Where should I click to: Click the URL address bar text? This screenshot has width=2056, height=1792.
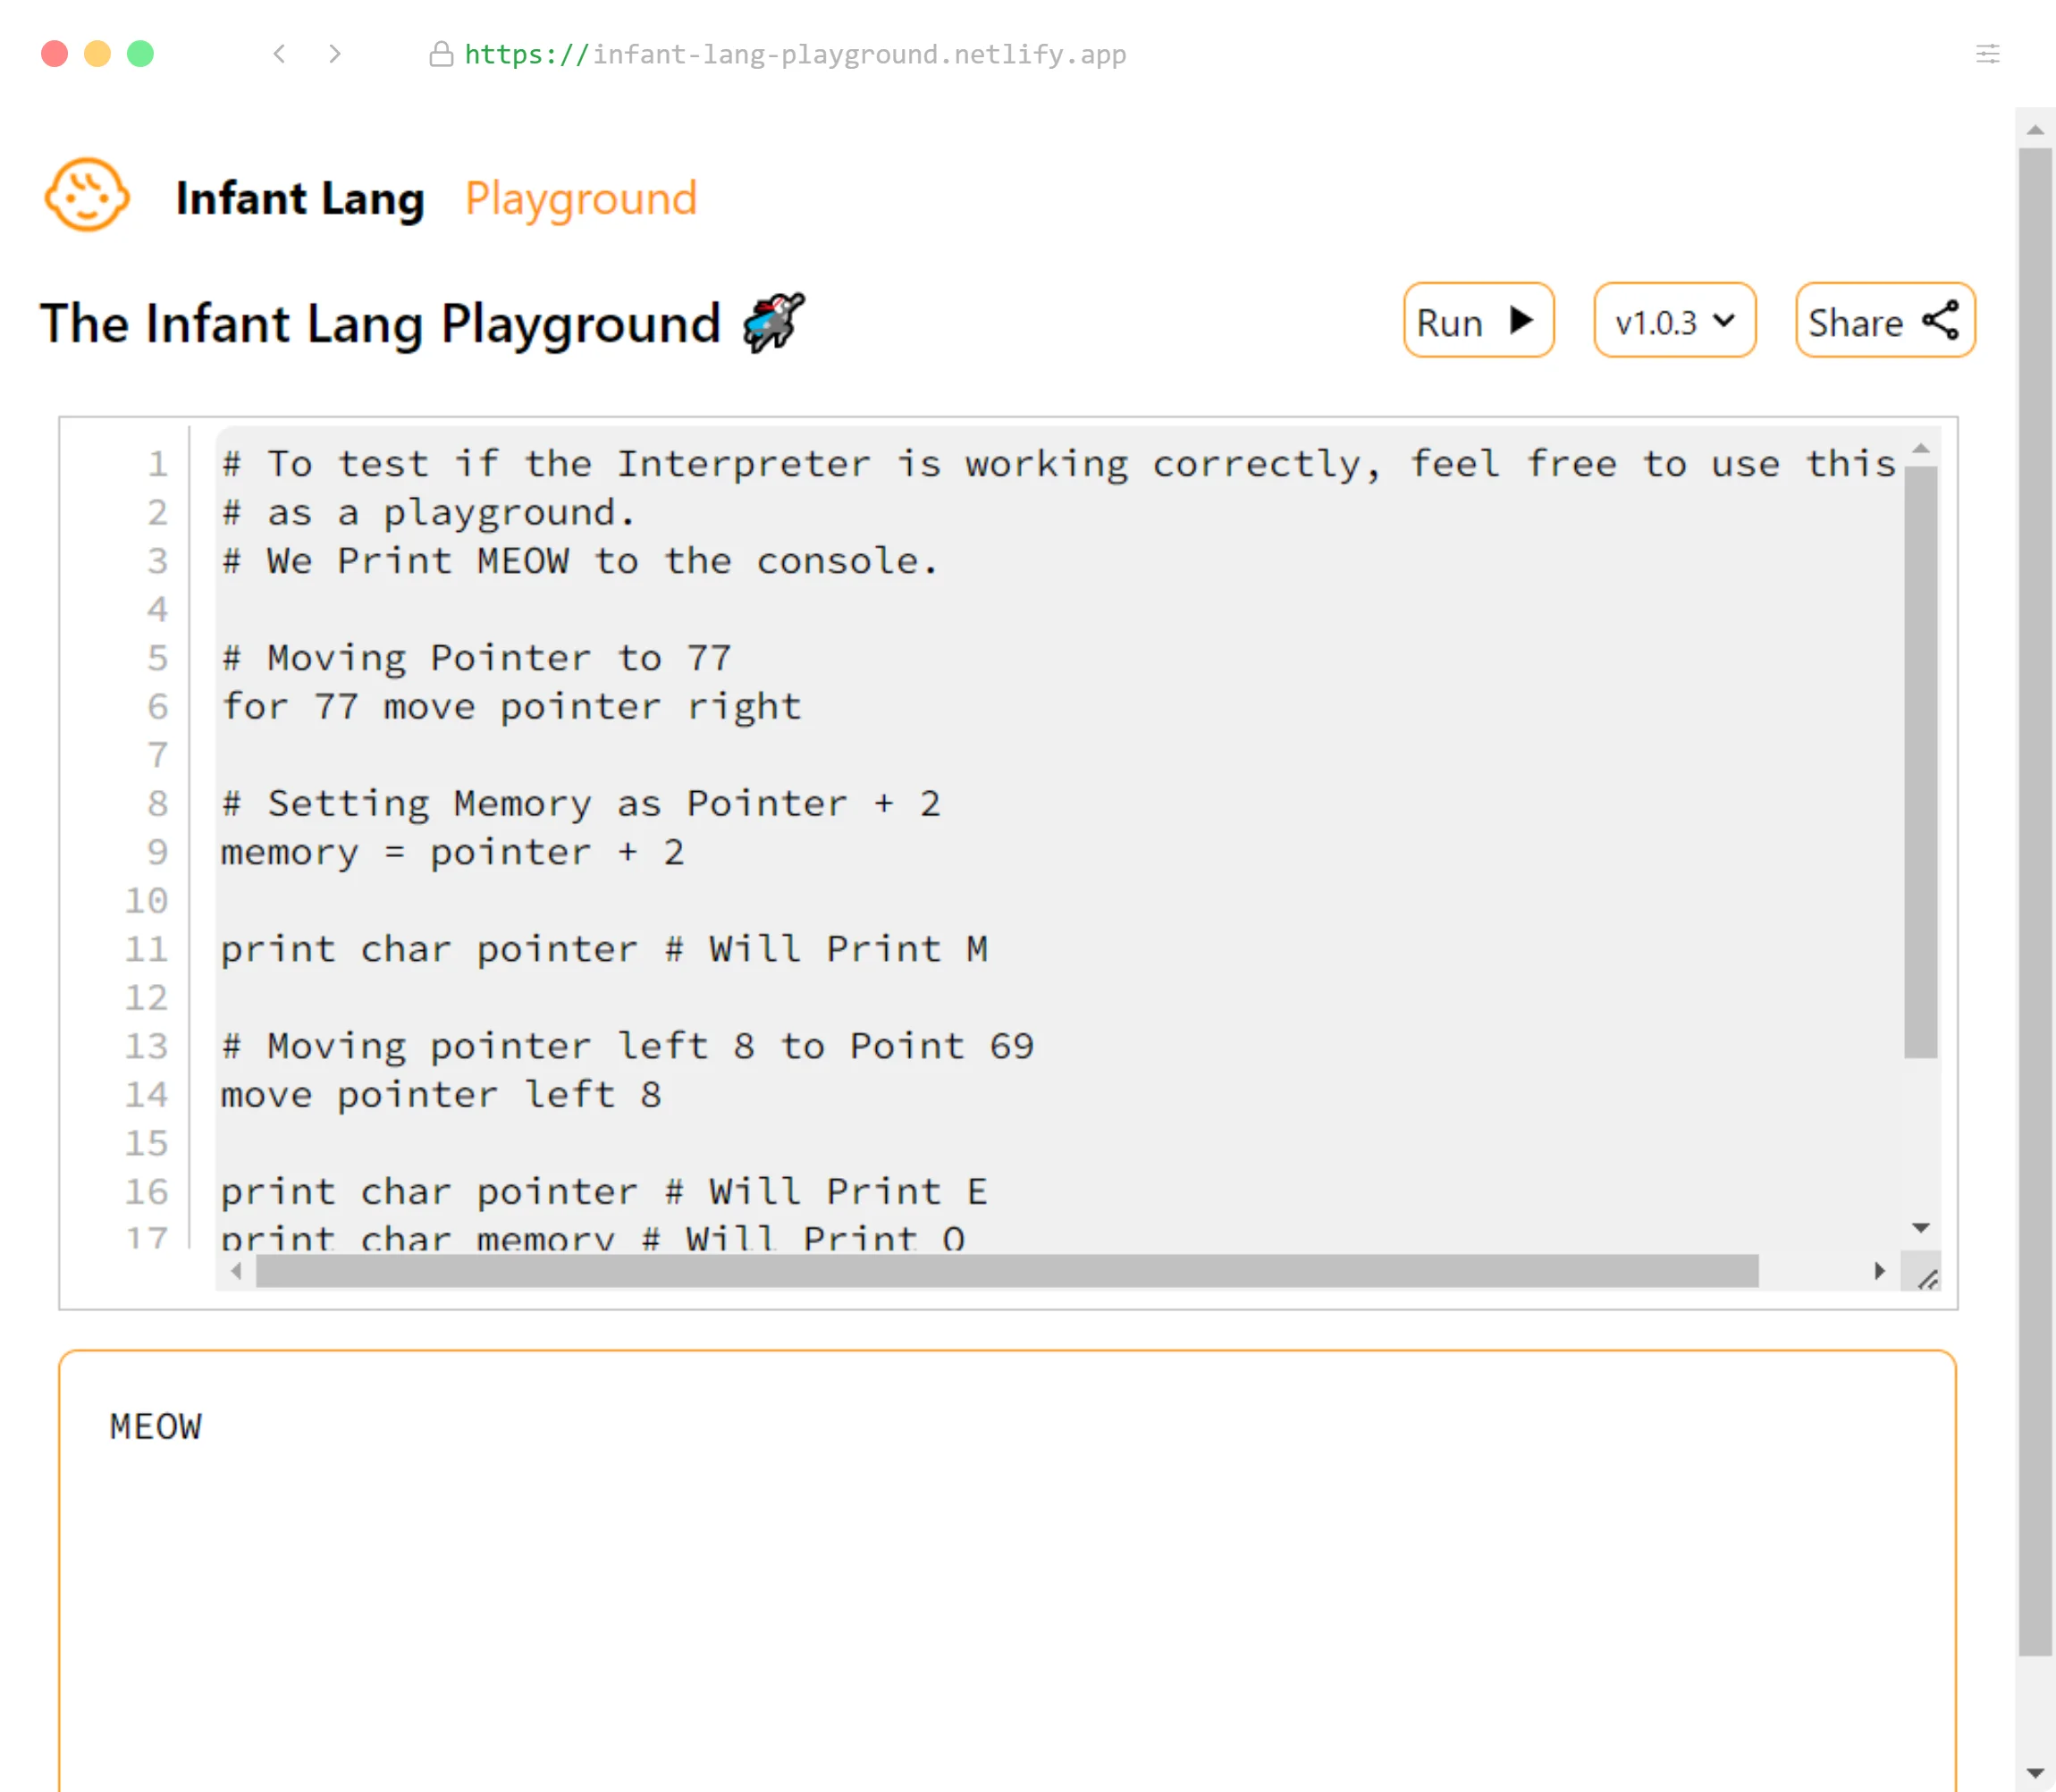tap(795, 54)
